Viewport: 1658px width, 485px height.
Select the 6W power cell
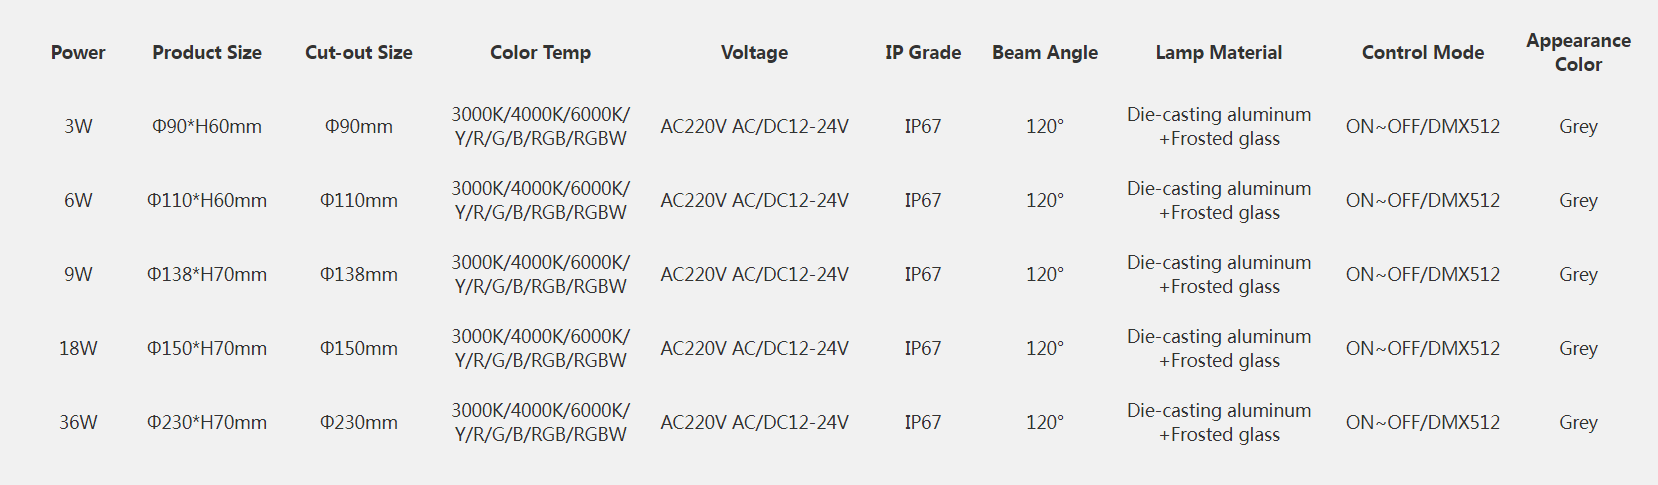pyautogui.click(x=78, y=201)
